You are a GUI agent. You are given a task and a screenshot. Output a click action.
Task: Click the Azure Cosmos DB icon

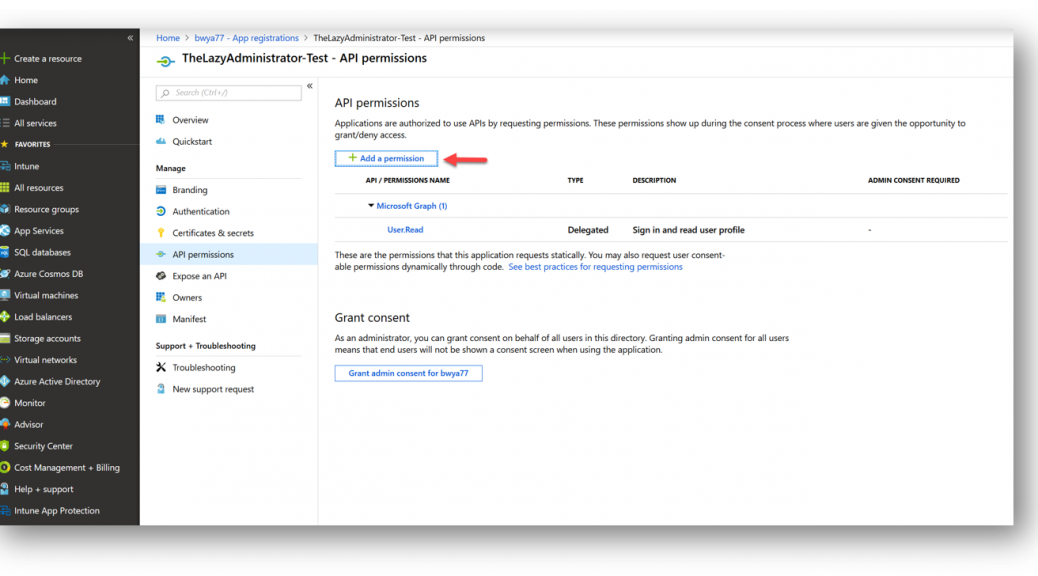coord(5,273)
